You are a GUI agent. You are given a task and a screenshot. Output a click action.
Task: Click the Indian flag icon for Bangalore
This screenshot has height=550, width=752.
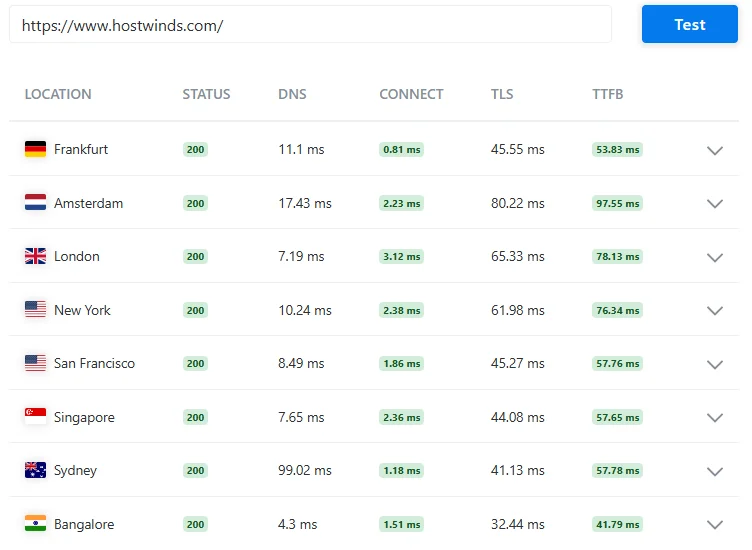(35, 523)
